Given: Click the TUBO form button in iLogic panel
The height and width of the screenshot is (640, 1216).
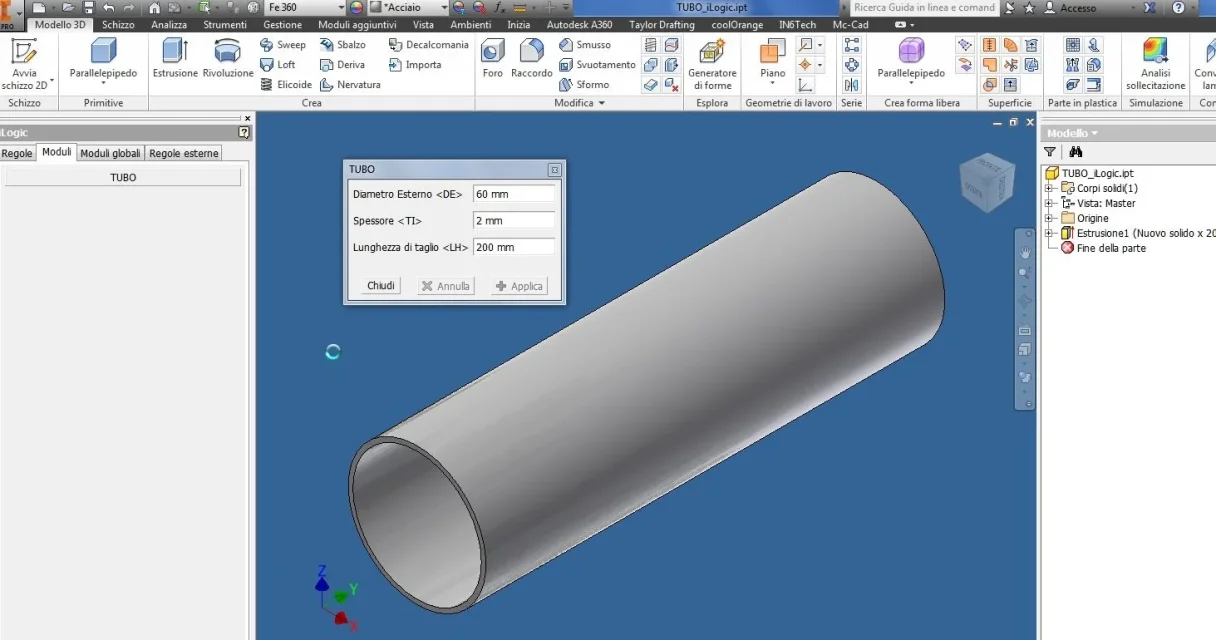Looking at the screenshot, I should (x=123, y=177).
